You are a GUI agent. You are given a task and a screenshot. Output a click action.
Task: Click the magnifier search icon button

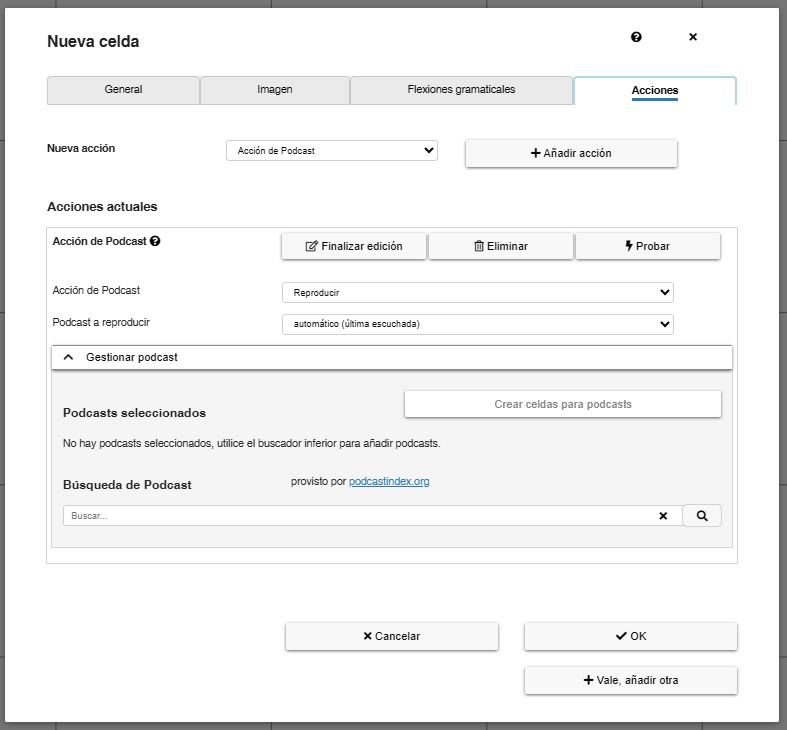click(702, 516)
